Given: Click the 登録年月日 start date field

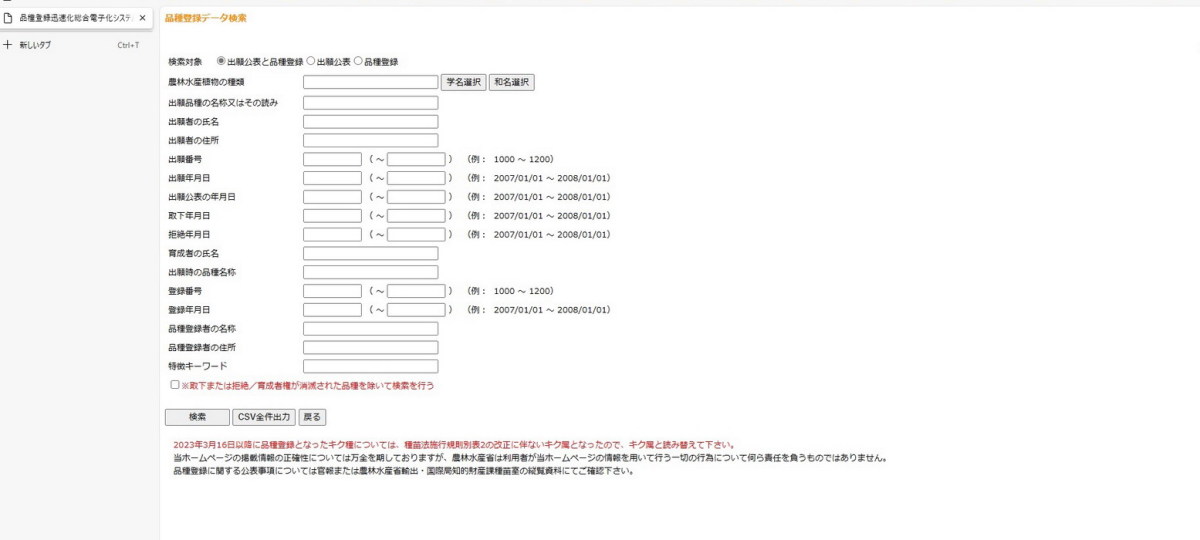Looking at the screenshot, I should tap(332, 310).
